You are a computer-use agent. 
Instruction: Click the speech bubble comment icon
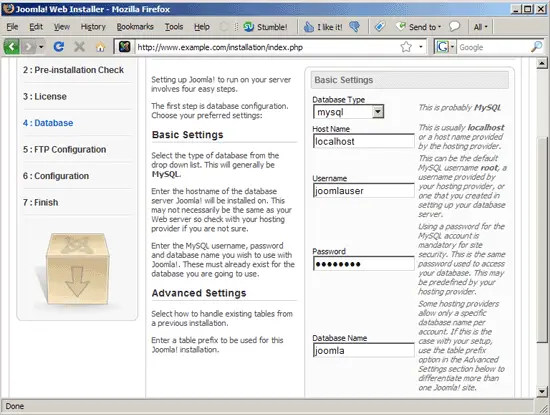(454, 27)
